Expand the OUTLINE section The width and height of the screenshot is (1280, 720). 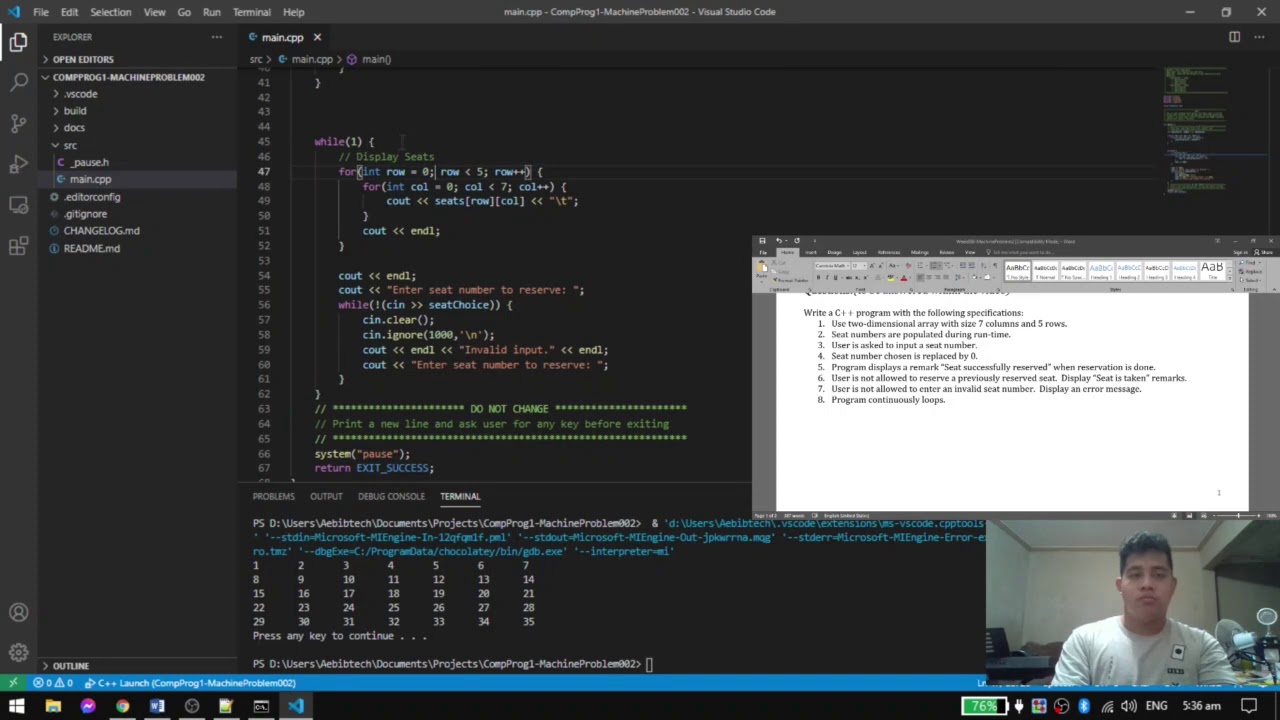tap(70, 666)
